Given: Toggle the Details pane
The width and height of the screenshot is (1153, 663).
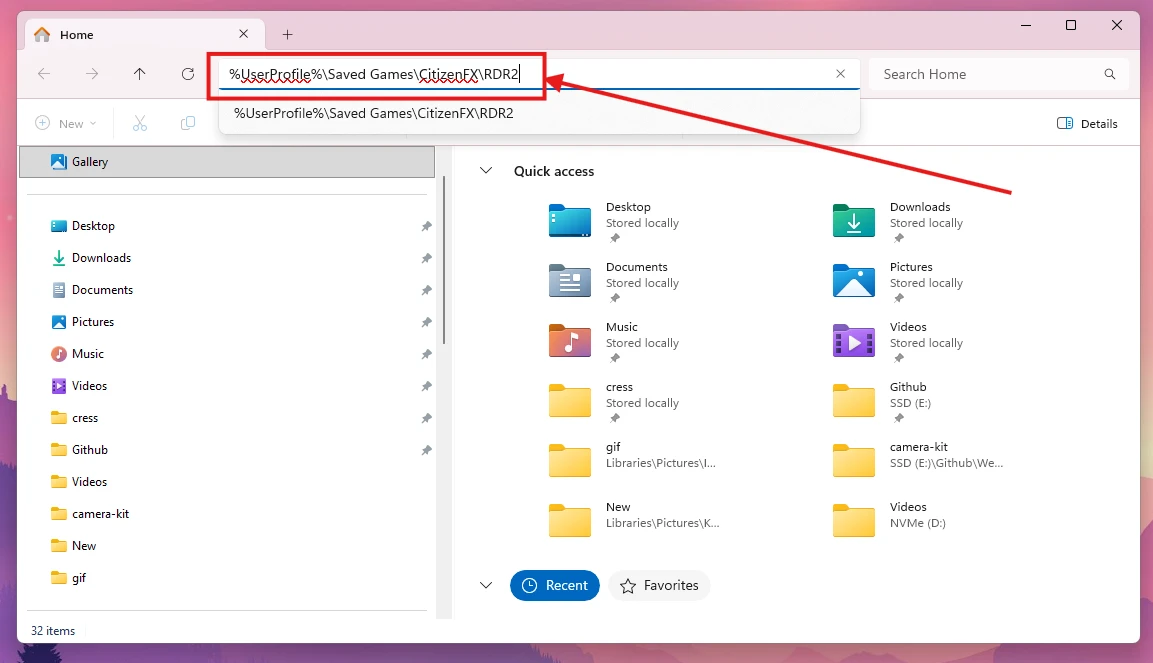Looking at the screenshot, I should 1087,123.
